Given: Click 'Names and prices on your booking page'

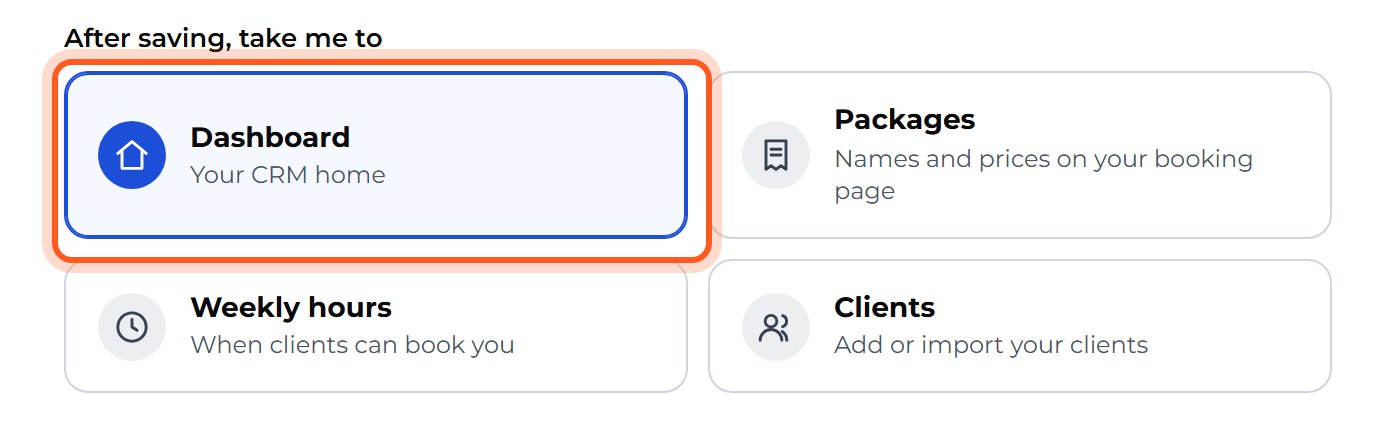Looking at the screenshot, I should [1043, 174].
